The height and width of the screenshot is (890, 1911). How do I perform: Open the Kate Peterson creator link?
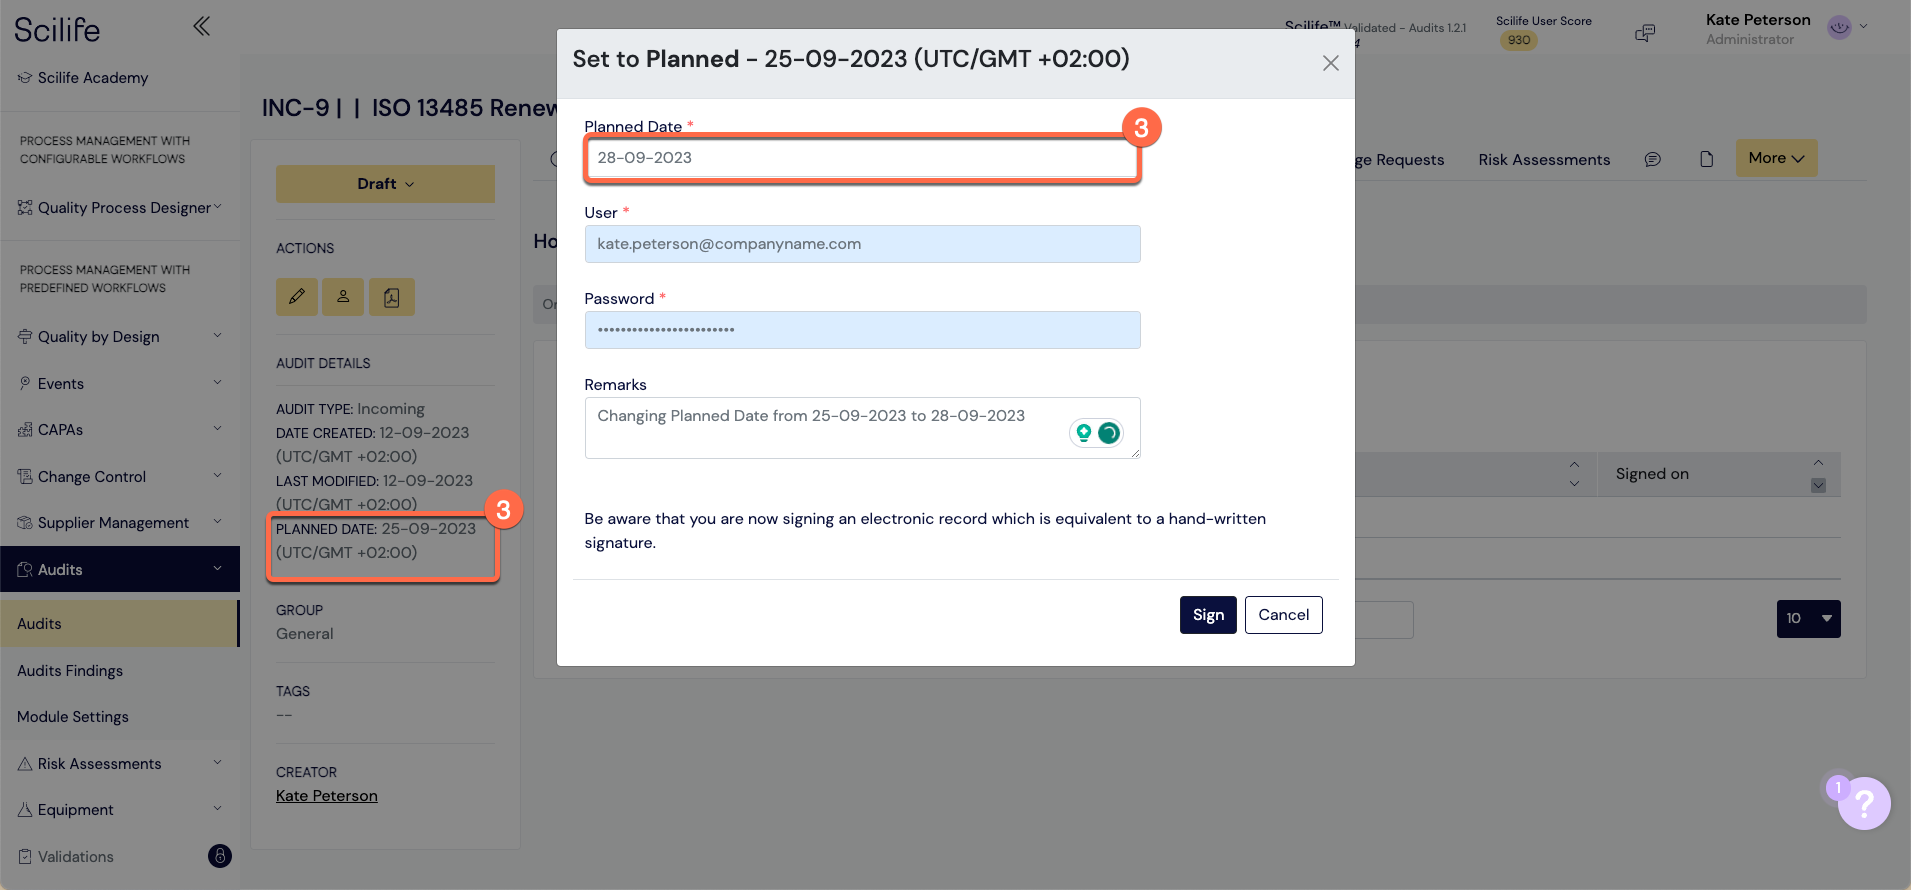[327, 796]
